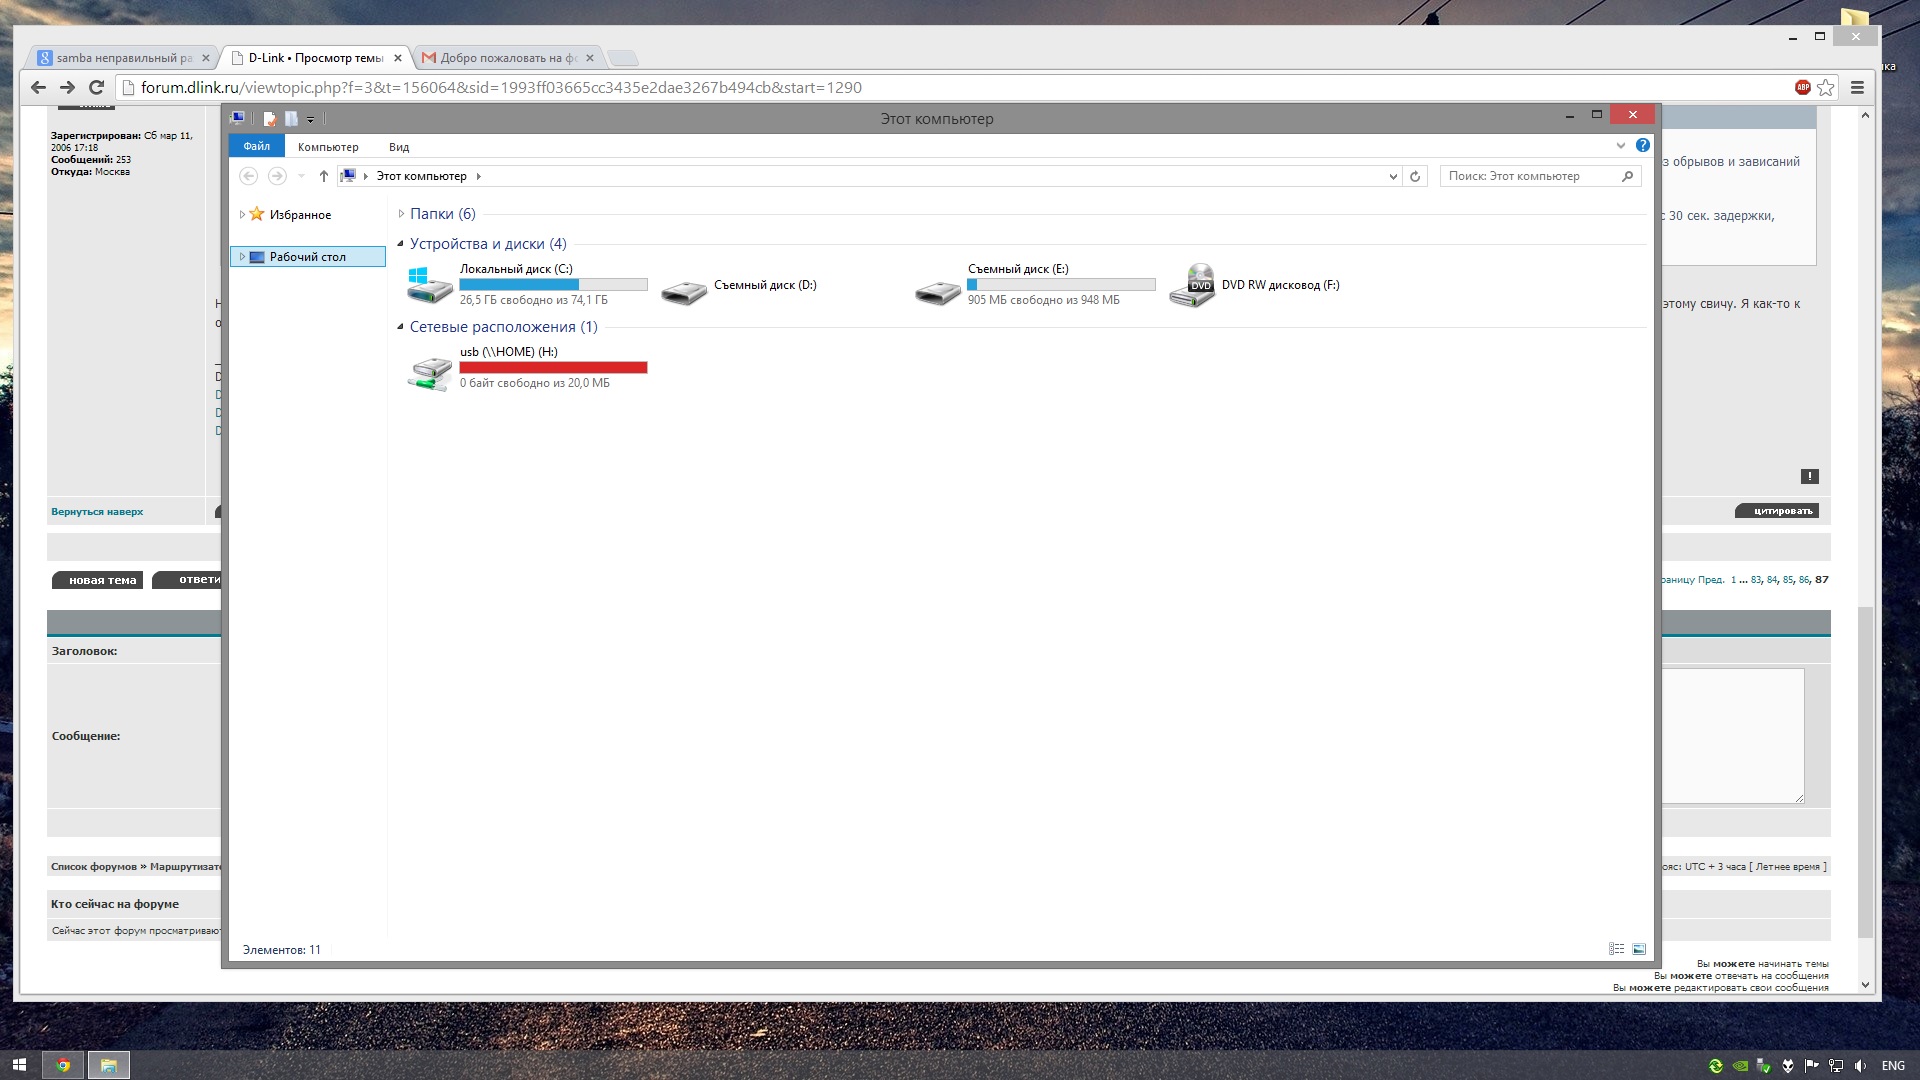Viewport: 1920px width, 1080px height.
Task: Click the up-one-level arrow in Explorer
Action: 323,176
